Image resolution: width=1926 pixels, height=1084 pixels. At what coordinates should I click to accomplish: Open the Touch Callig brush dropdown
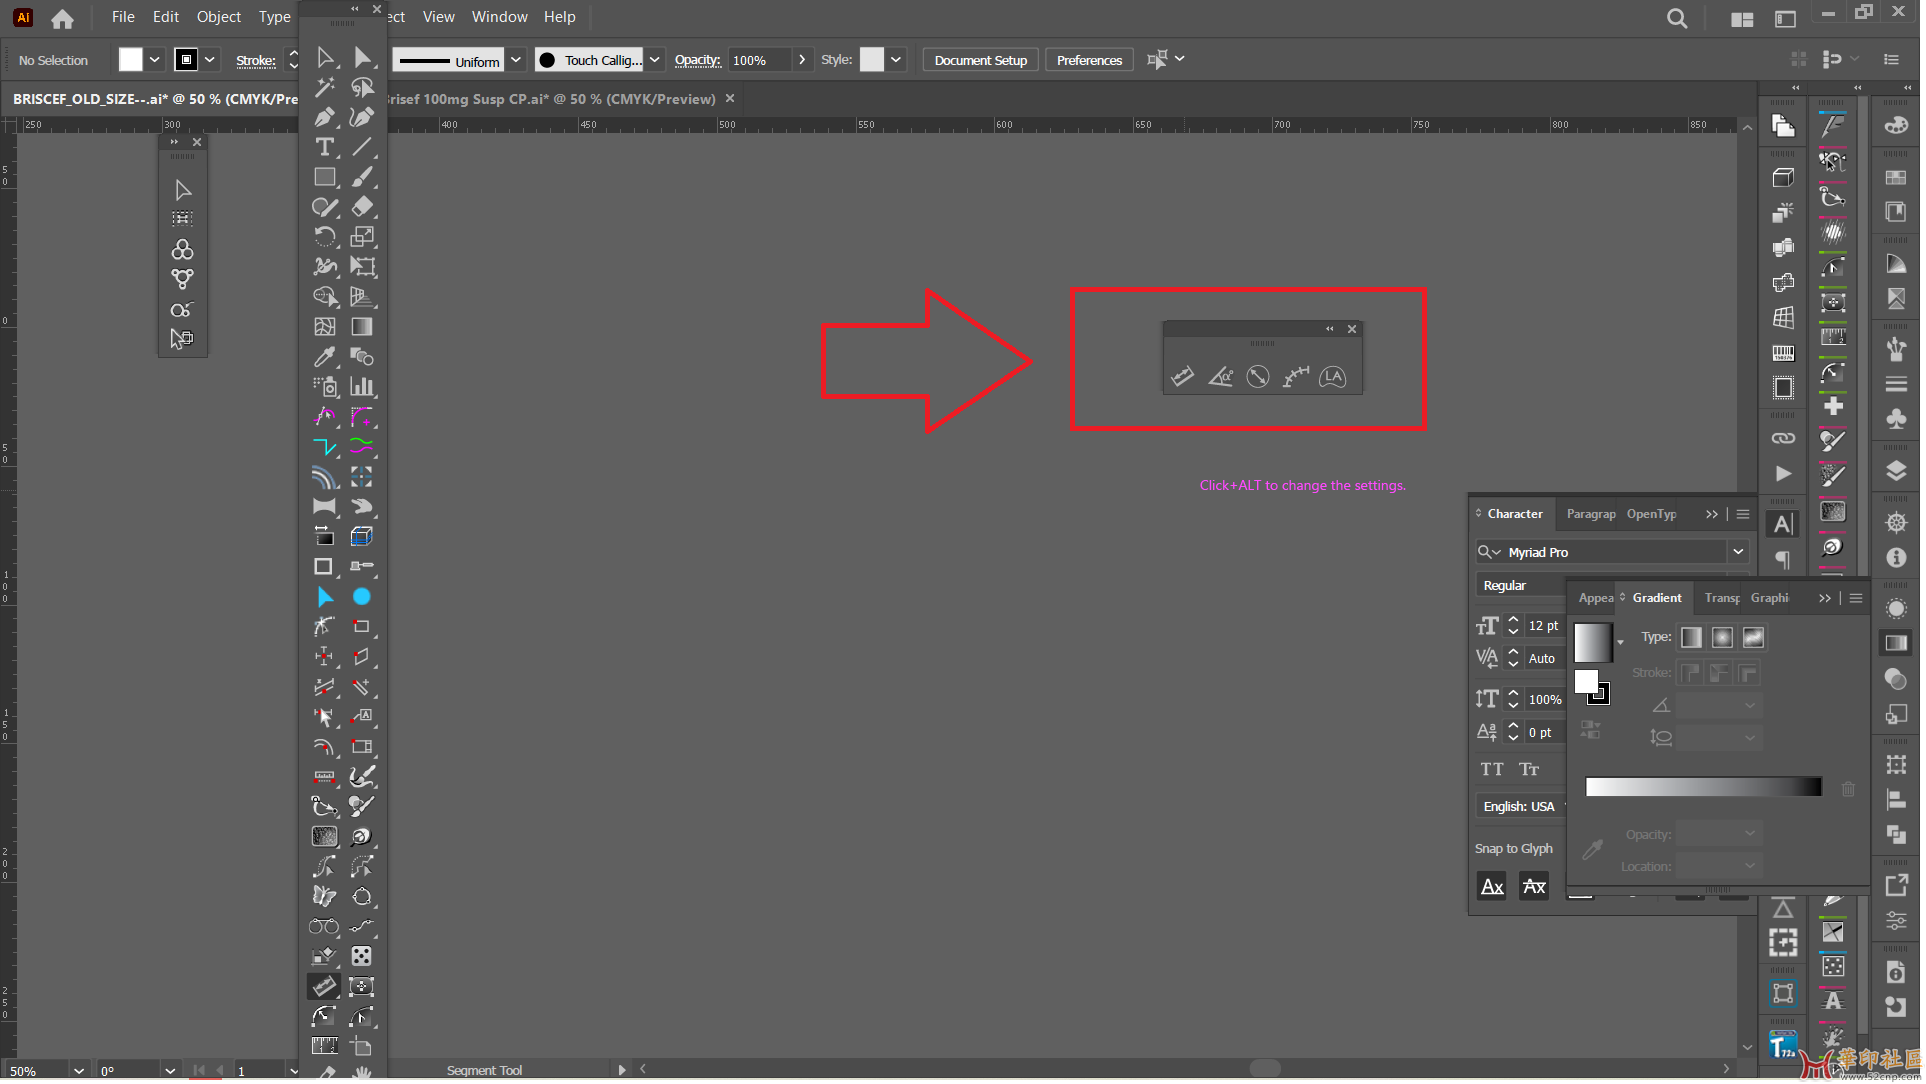[656, 60]
